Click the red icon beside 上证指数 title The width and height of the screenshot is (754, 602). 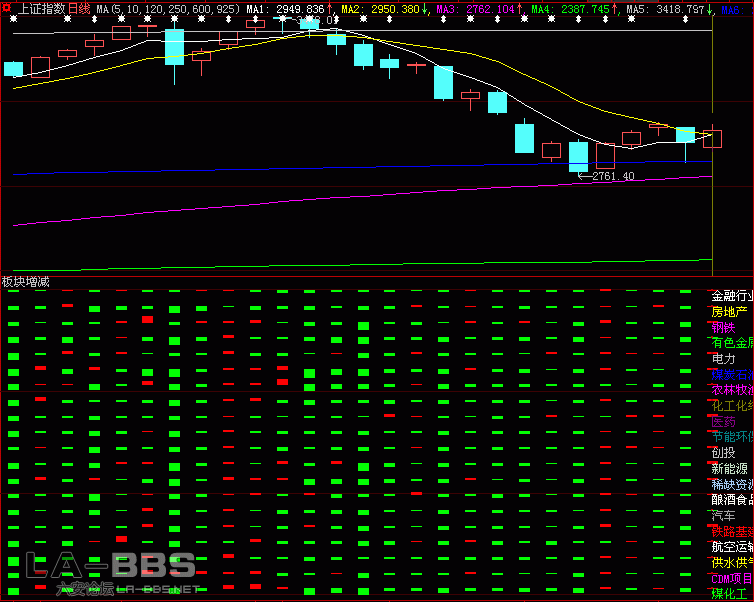8,8
